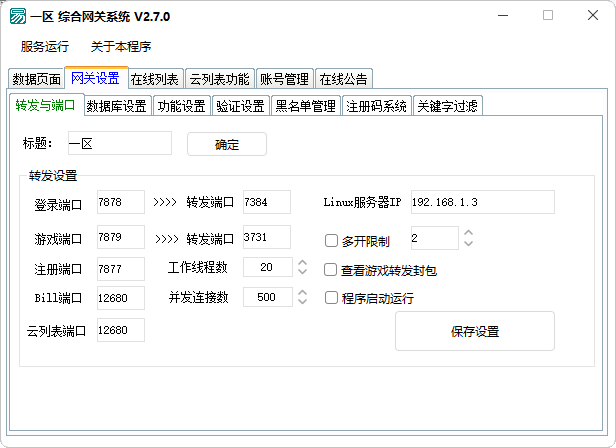
Task: Enable the 多开限制 checkbox
Action: (332, 240)
